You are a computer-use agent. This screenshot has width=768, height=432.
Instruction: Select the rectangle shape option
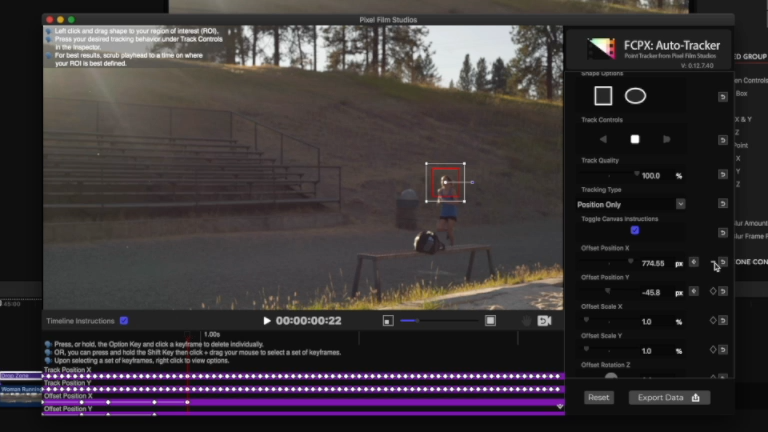pos(603,96)
